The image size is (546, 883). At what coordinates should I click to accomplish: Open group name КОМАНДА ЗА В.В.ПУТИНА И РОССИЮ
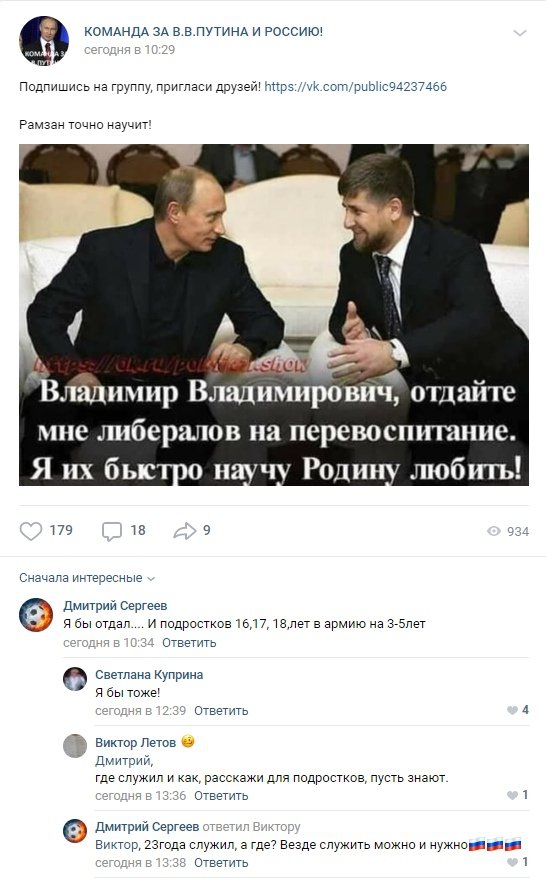203,32
